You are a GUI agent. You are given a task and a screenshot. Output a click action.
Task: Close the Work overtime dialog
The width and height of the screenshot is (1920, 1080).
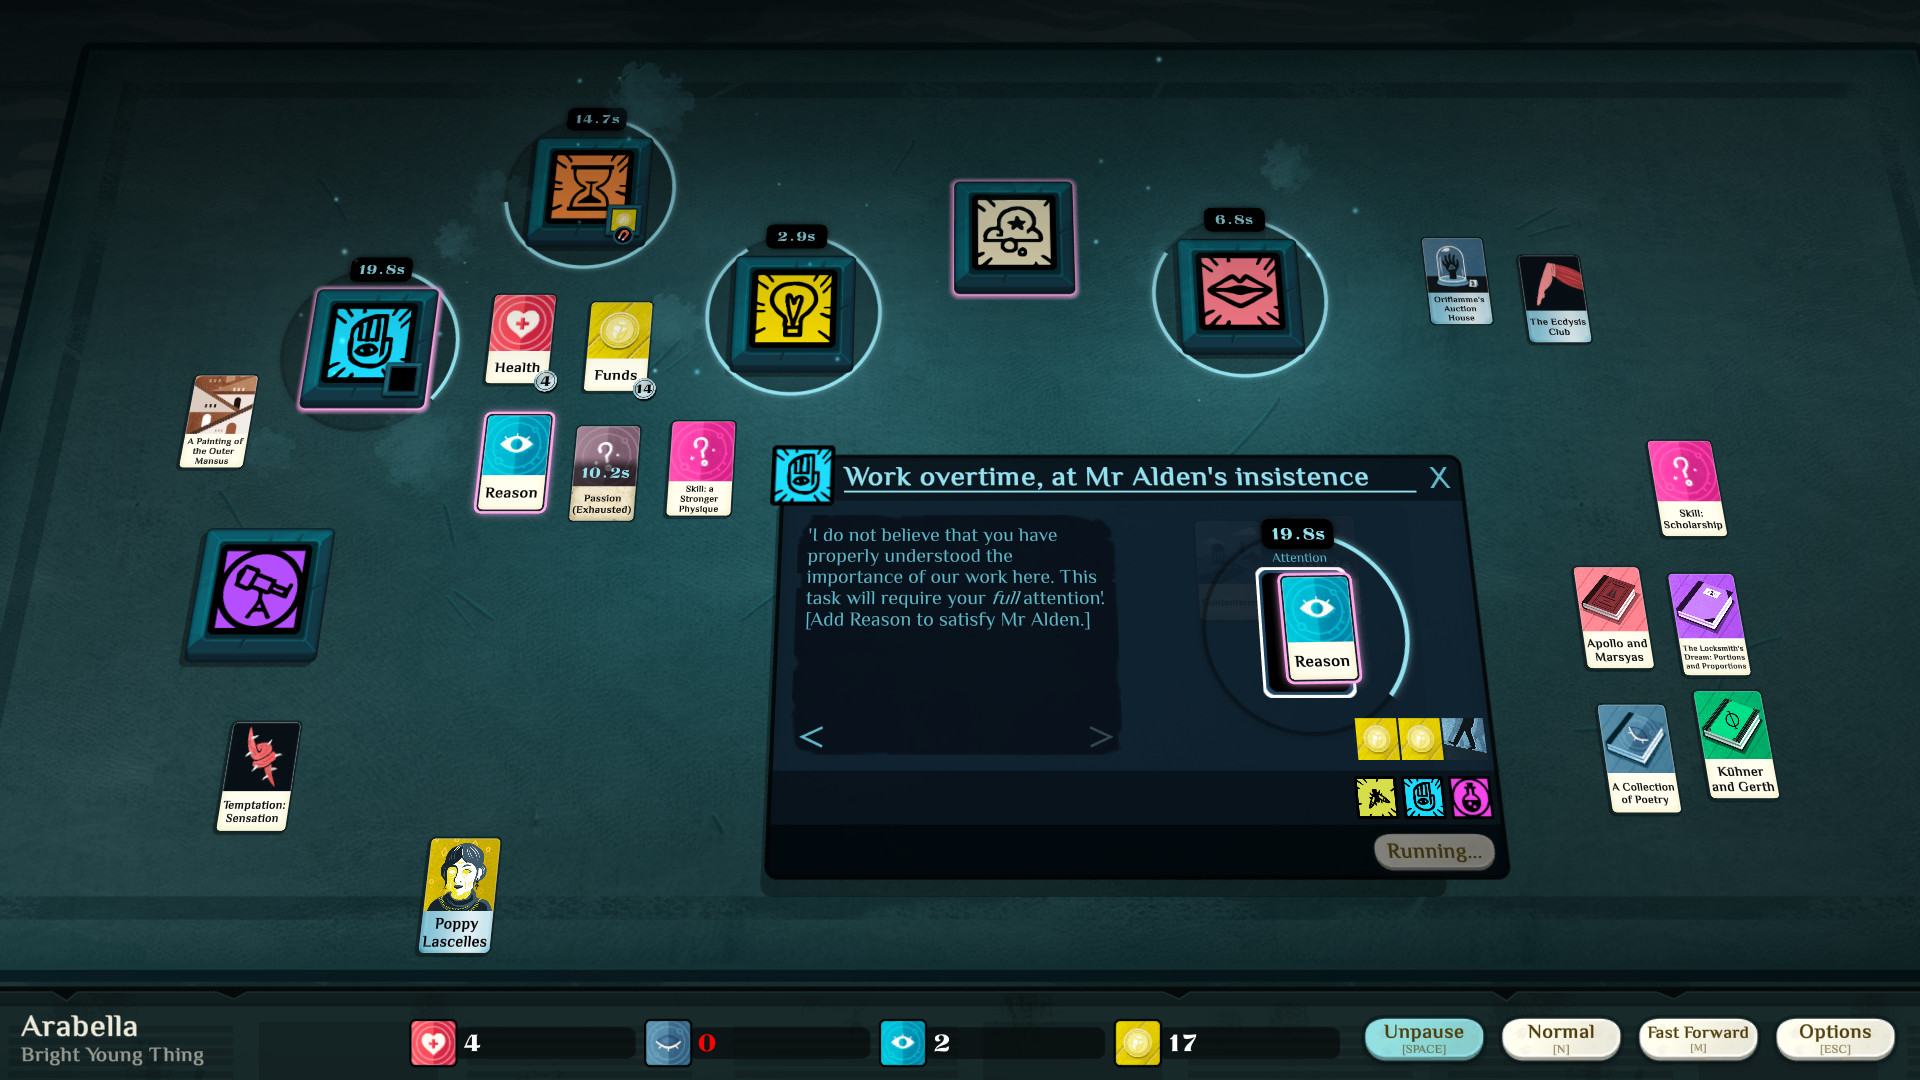(1440, 477)
